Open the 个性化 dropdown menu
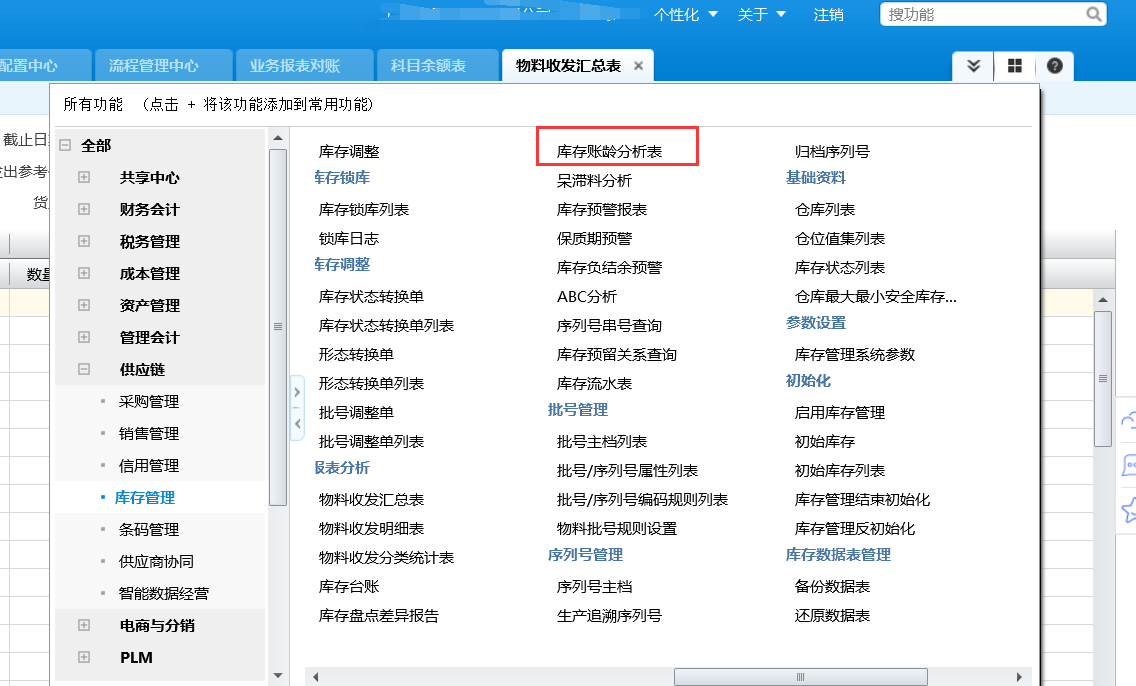1136x686 pixels. pos(686,15)
